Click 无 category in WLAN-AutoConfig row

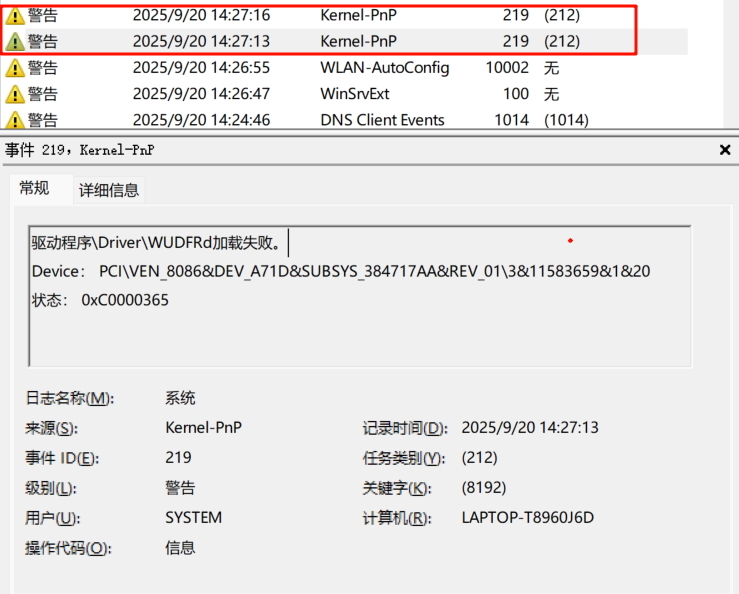coord(551,68)
